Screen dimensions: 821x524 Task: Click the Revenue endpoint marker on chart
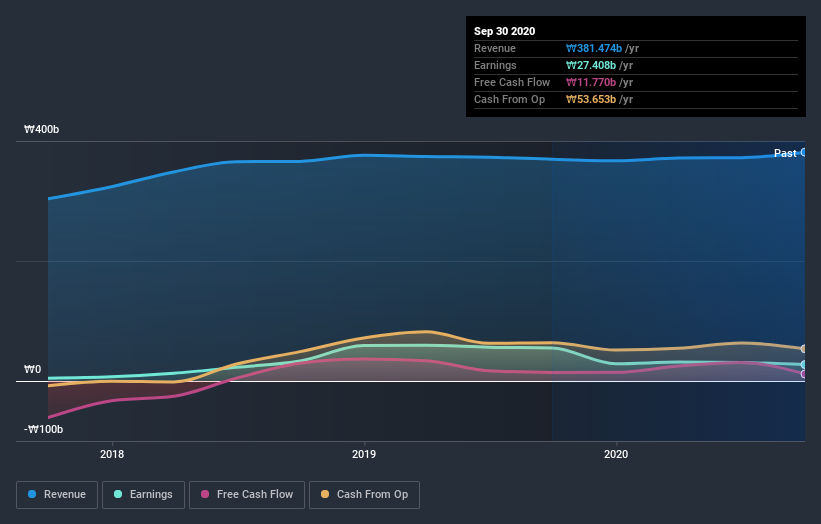pyautogui.click(x=804, y=152)
